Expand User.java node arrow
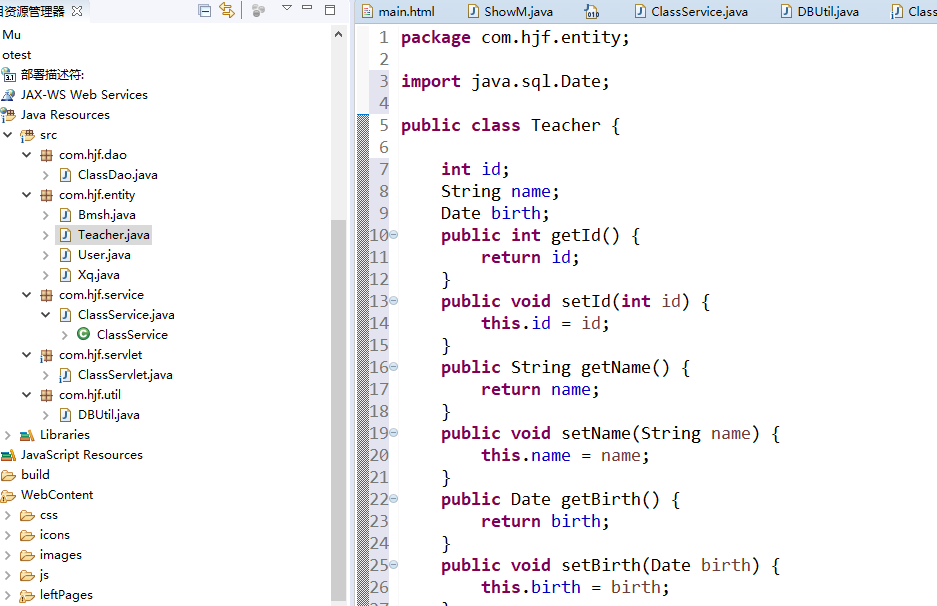Viewport: 937px width, 606px height. tap(45, 255)
